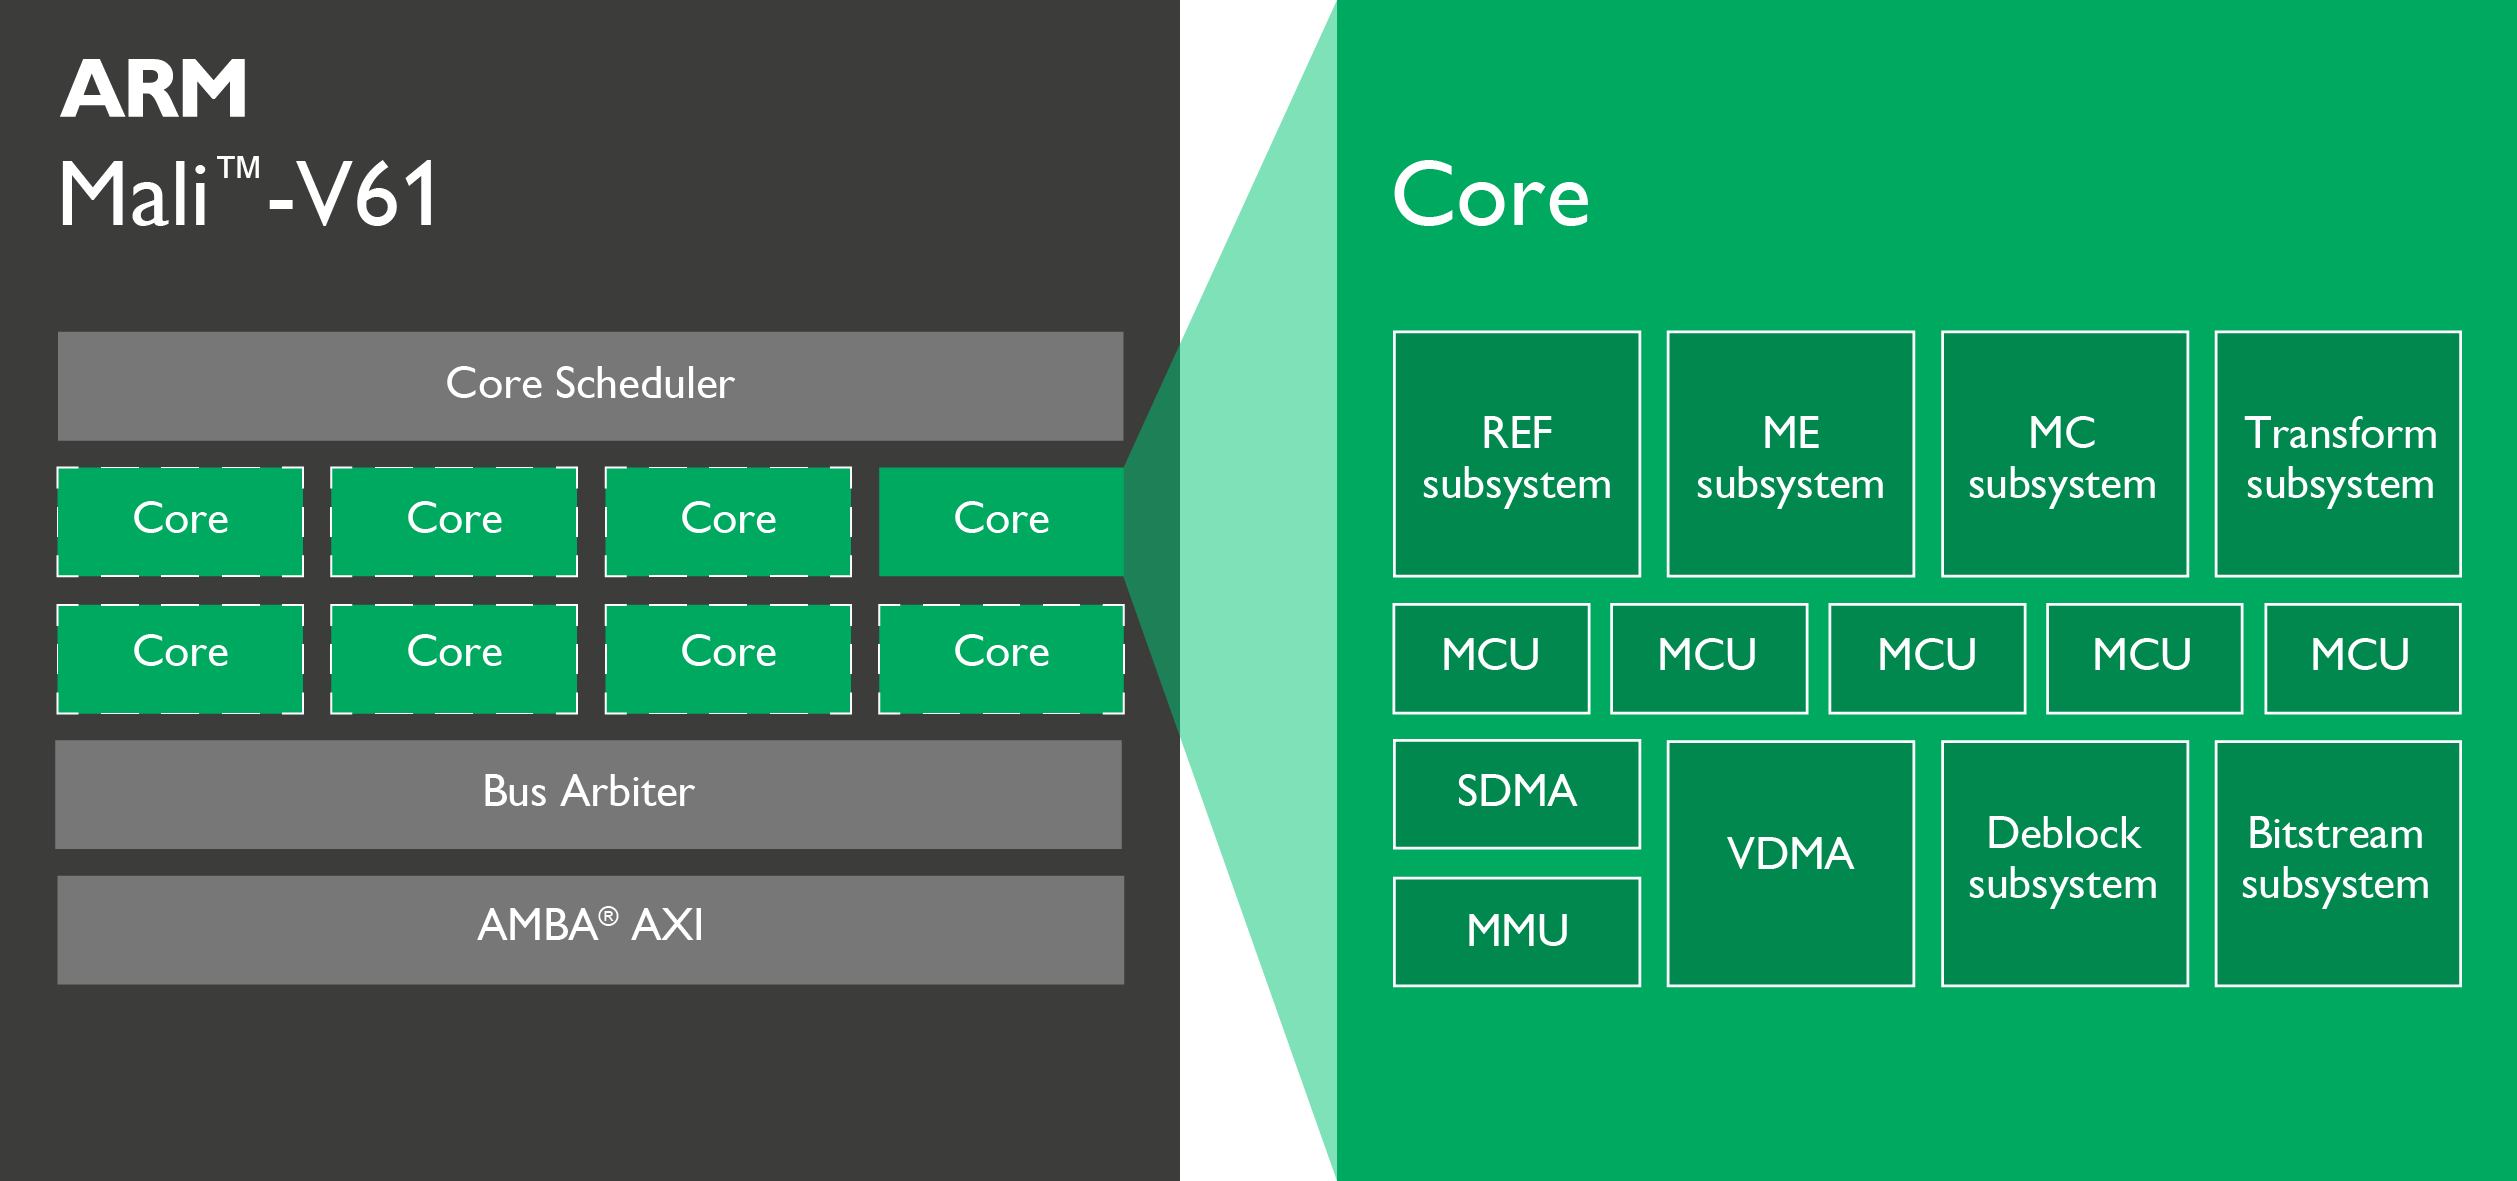The height and width of the screenshot is (1181, 2517).
Task: Click the top-left dashed Core block
Action: [180, 520]
